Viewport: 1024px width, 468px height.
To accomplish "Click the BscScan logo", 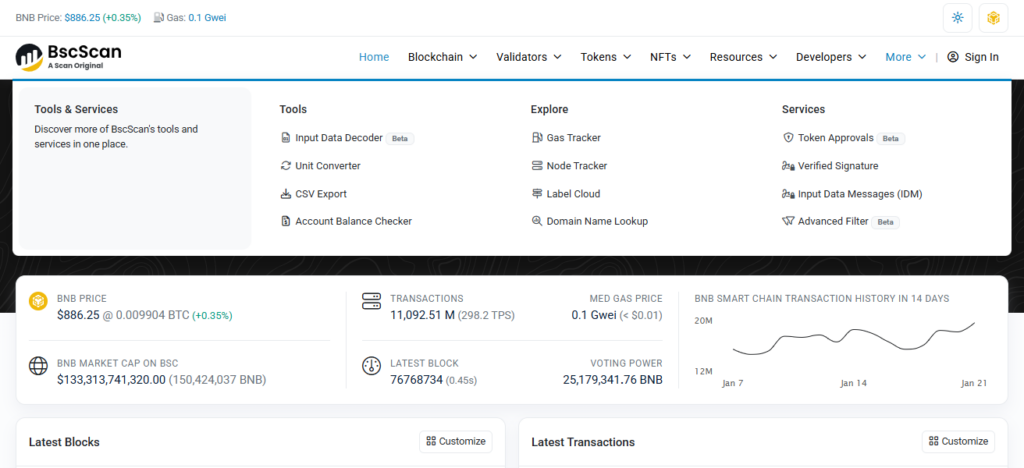I will tap(69, 57).
